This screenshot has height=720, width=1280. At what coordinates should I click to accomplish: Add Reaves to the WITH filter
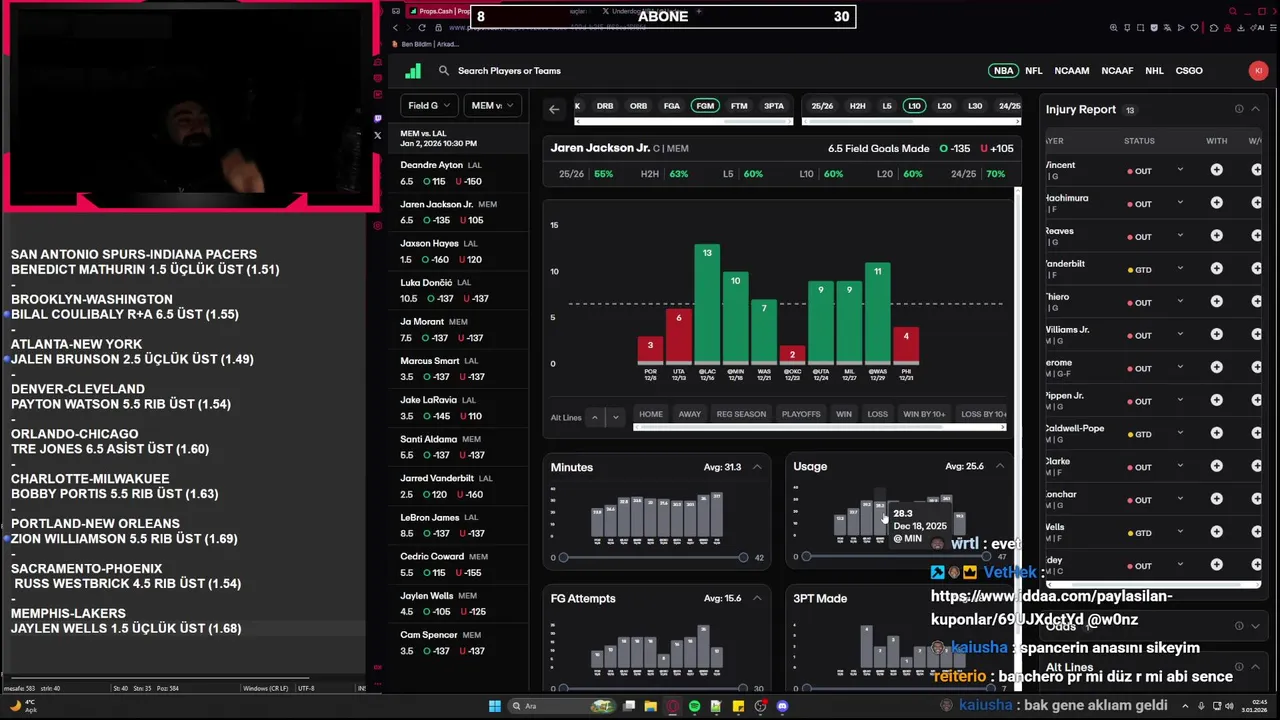(1216, 236)
